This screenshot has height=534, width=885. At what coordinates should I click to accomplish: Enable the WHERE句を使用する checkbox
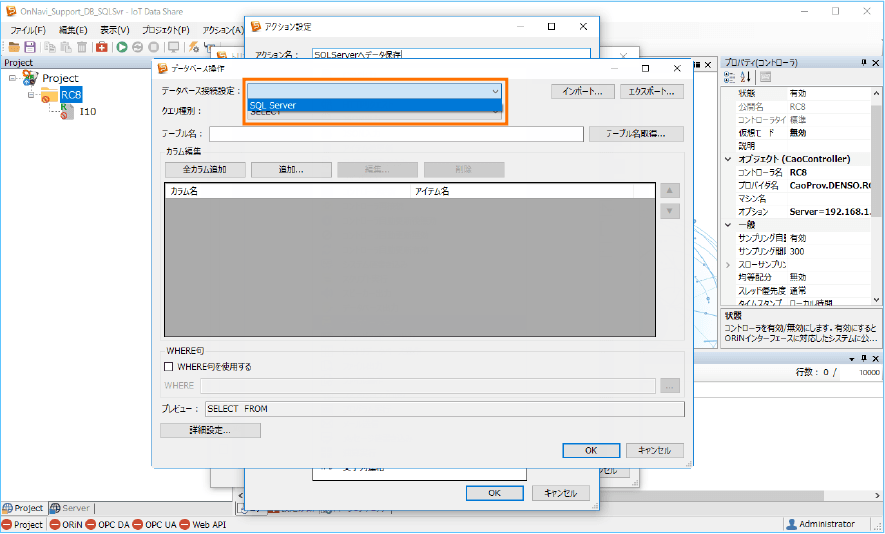point(169,367)
